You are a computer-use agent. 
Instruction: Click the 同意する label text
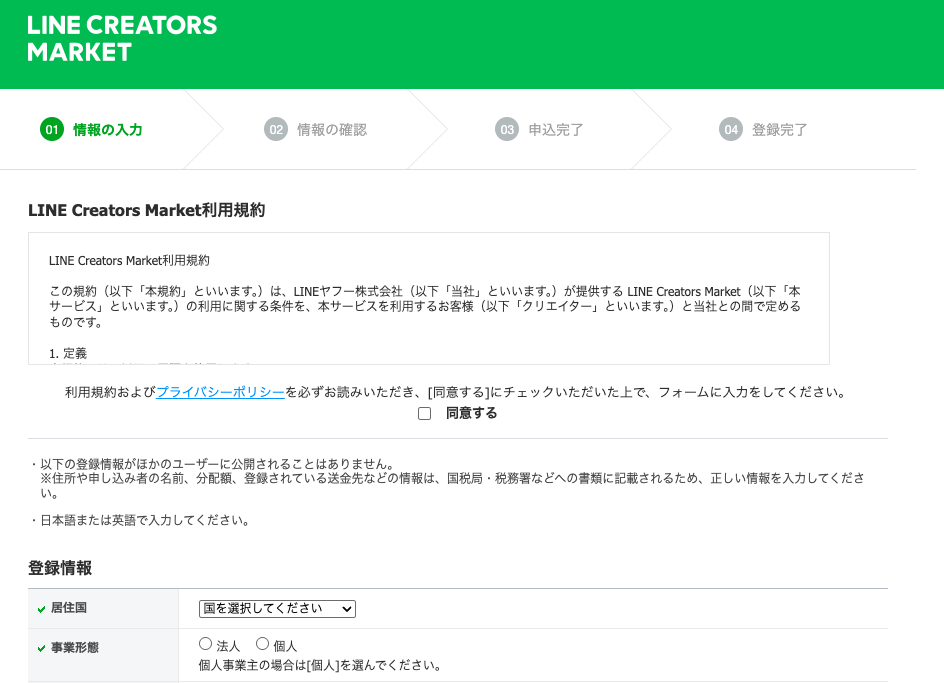pyautogui.click(x=471, y=413)
